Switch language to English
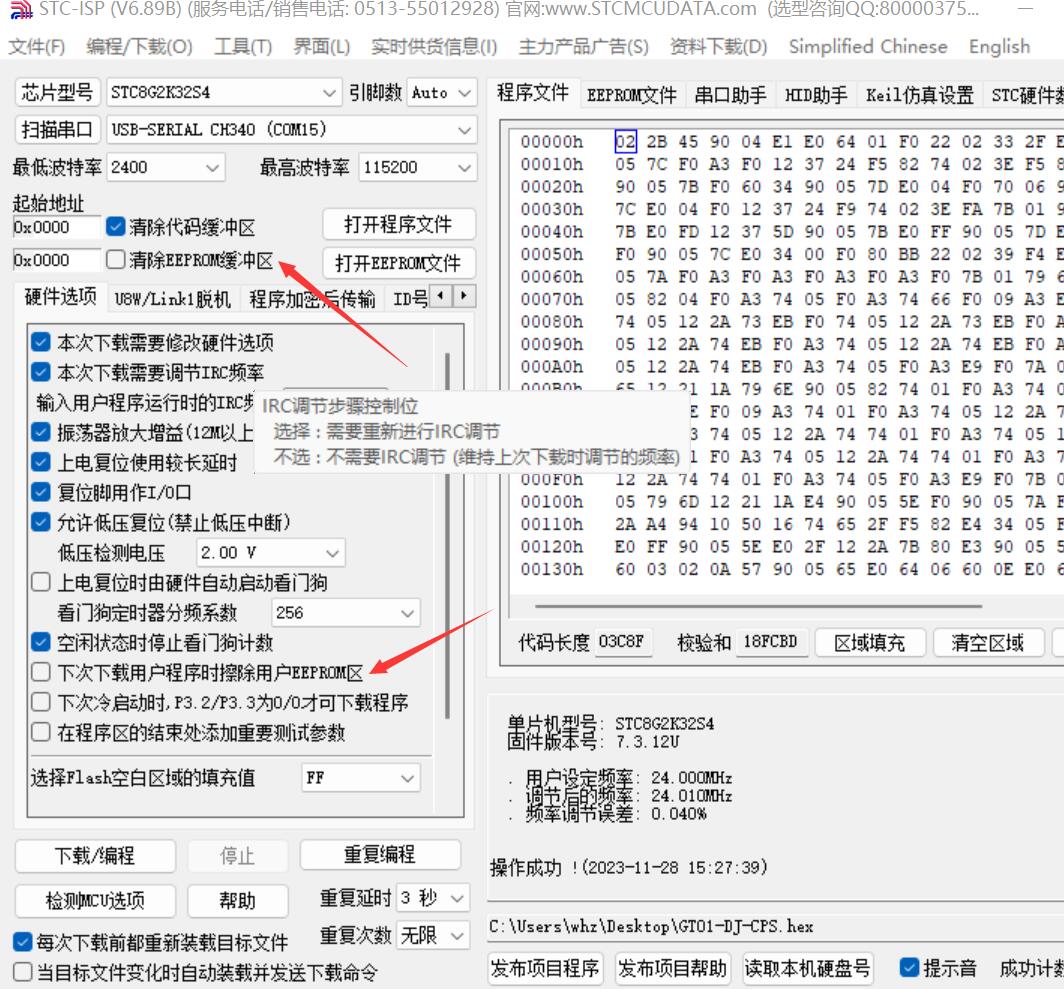The image size is (1064, 989). [x=999, y=47]
